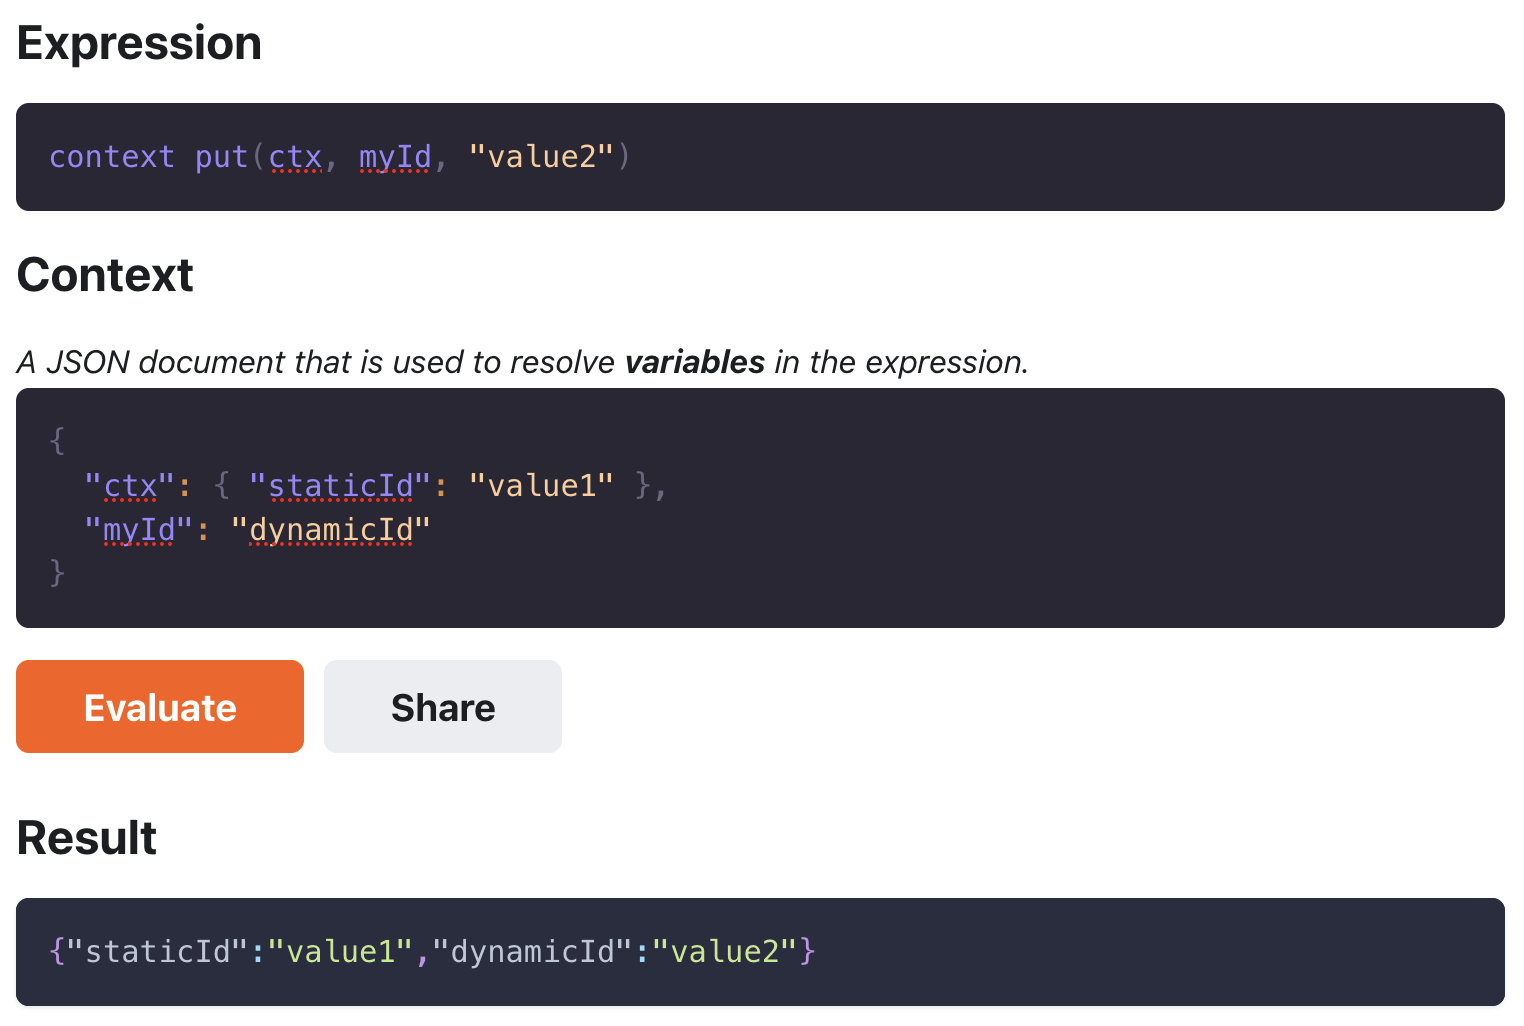Viewport: 1524px width, 1026px height.
Task: Click inside the Context JSON editor
Action: (760, 508)
